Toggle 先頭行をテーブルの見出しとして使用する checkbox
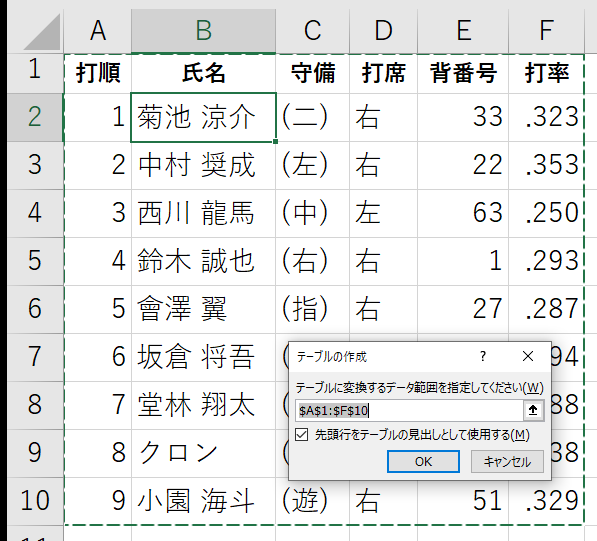The image size is (597, 541). coord(302,434)
